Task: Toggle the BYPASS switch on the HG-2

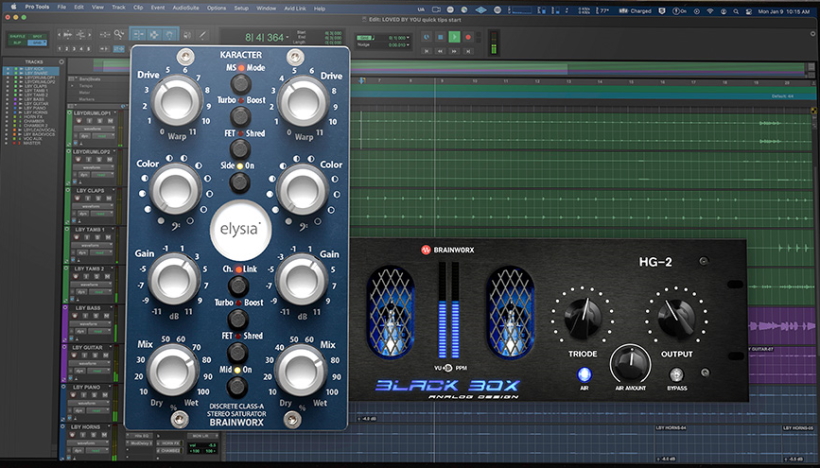Action: [676, 374]
